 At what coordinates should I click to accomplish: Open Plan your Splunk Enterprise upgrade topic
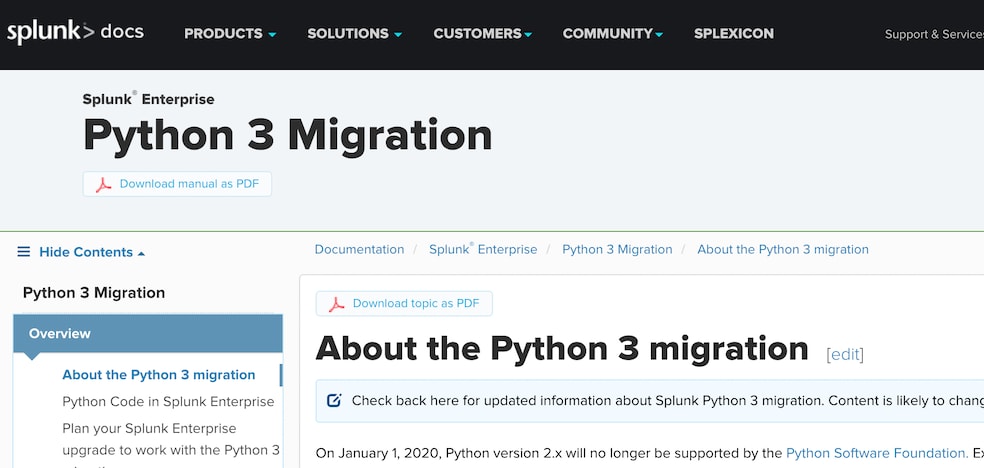pos(171,444)
